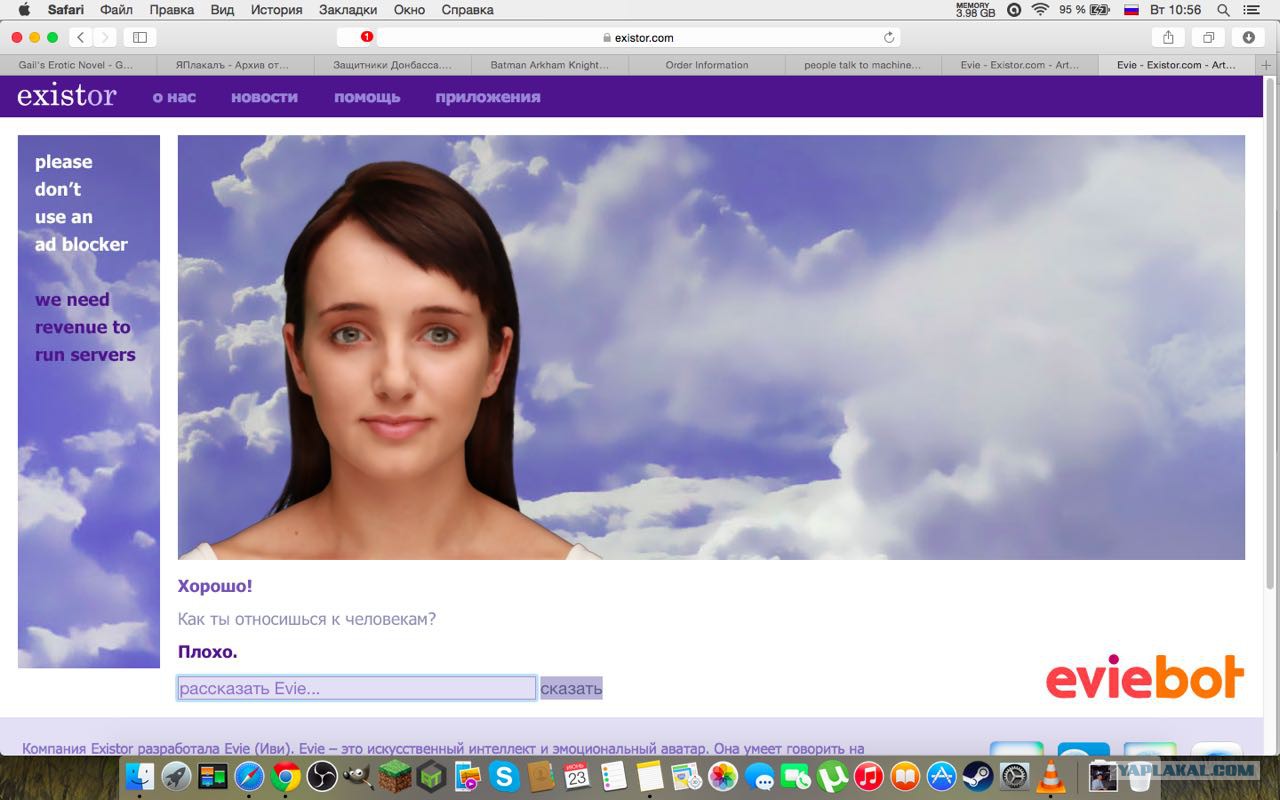1280x800 pixels.
Task: Click the Evie avatar image
Action: pos(711,347)
